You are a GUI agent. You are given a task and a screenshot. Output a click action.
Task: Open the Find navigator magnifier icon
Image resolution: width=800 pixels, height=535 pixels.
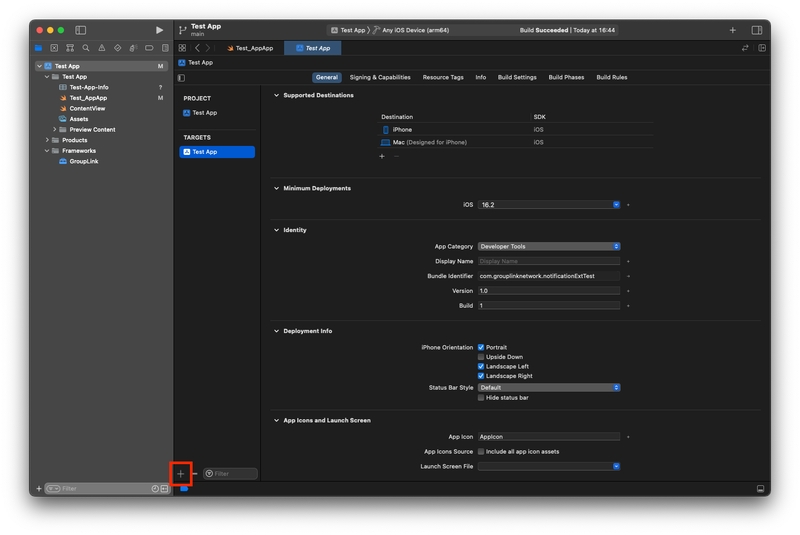click(x=86, y=48)
